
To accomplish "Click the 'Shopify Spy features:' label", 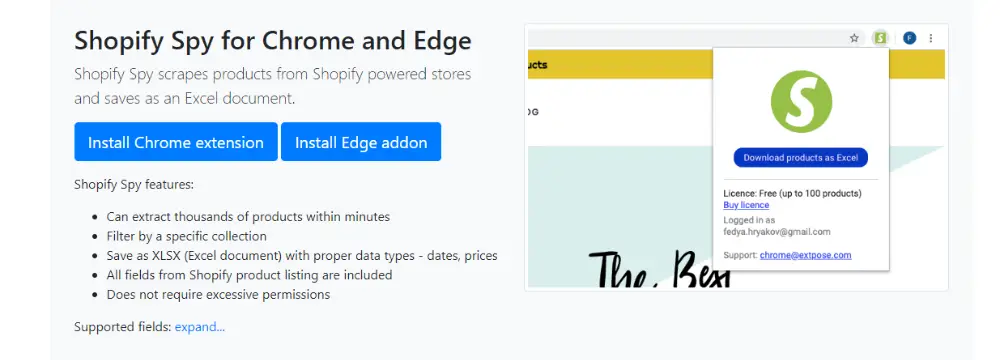I will pos(134,185).
